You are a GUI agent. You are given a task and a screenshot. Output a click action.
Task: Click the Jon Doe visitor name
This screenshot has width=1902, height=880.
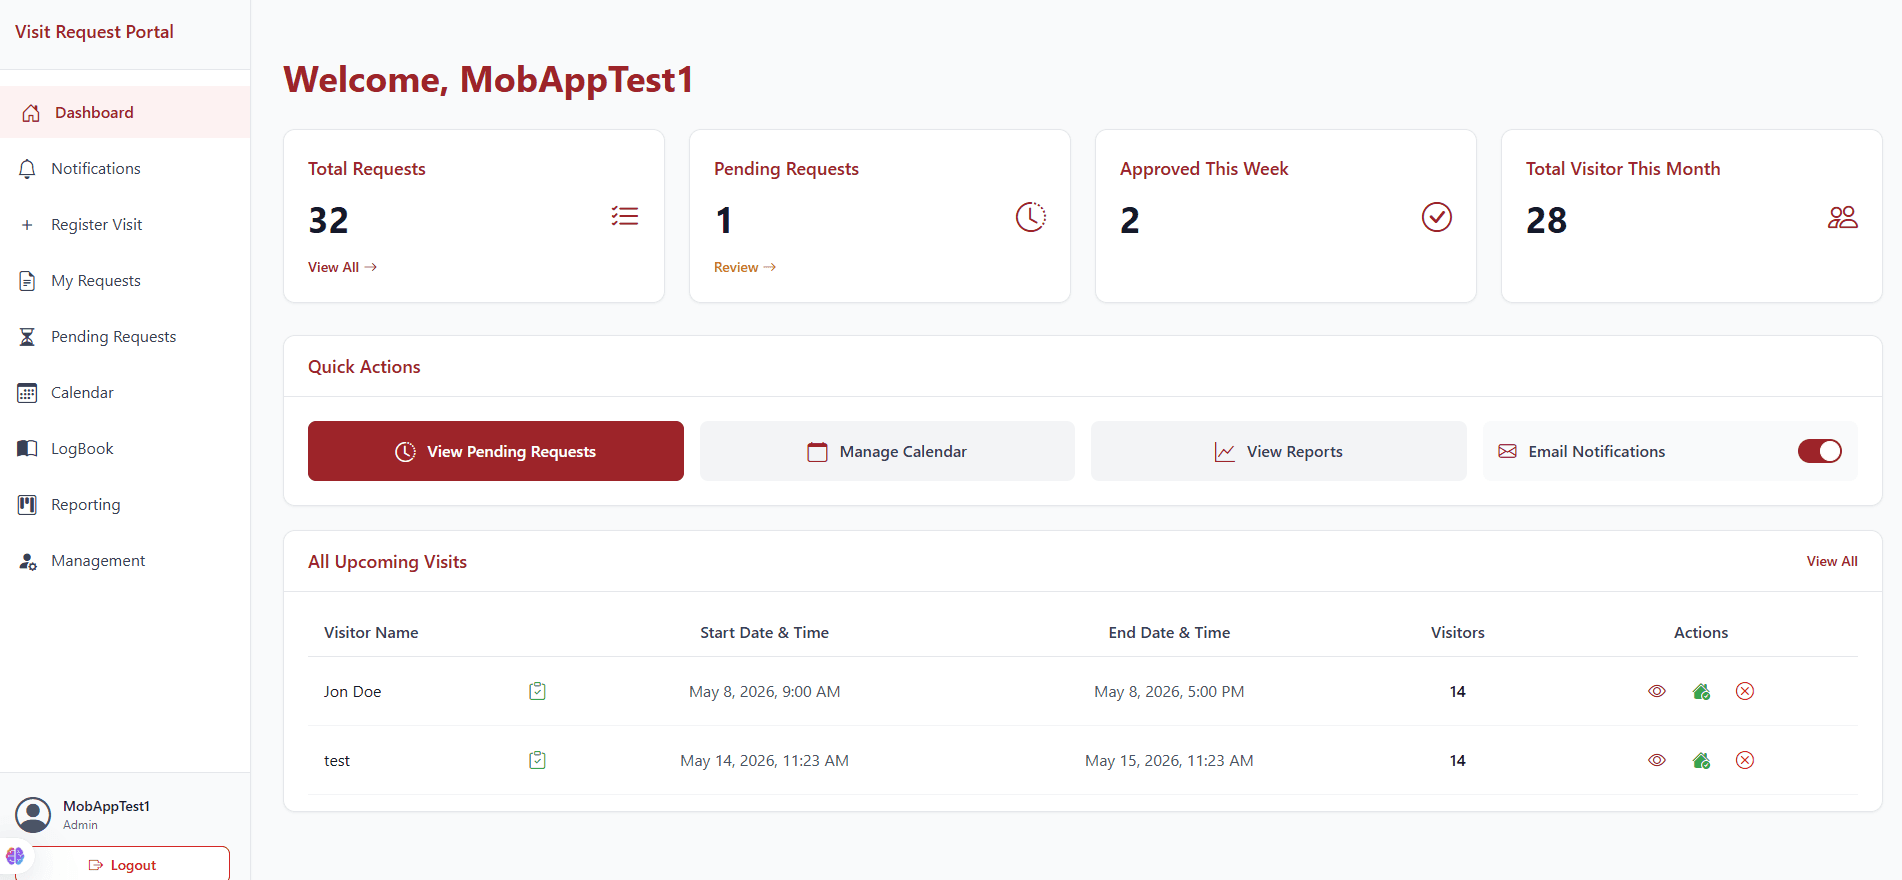click(x=352, y=692)
